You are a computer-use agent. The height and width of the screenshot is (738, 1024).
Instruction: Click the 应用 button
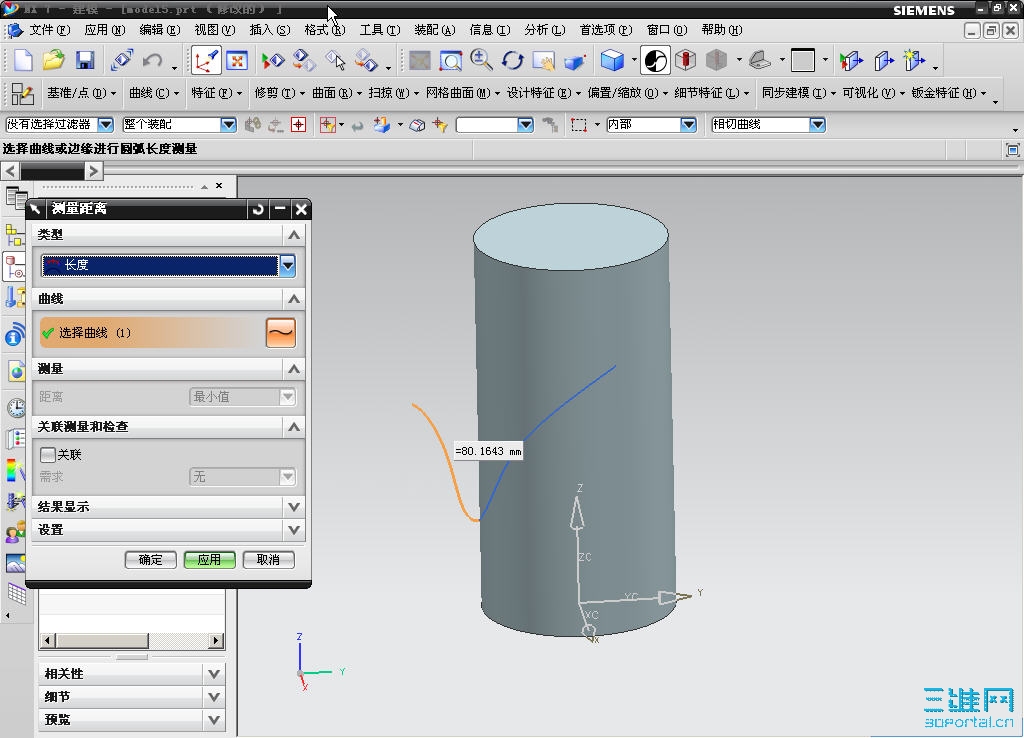[x=209, y=560]
